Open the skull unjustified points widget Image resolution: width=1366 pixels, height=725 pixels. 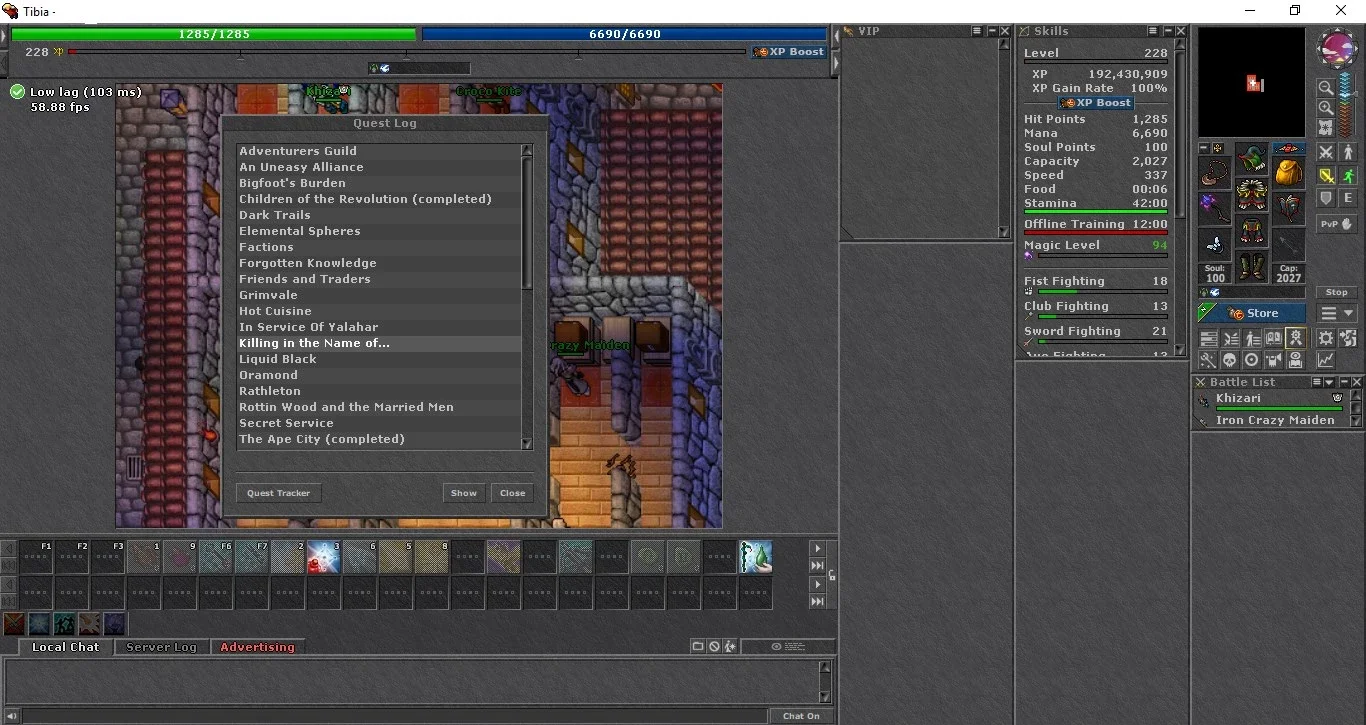click(1231, 360)
